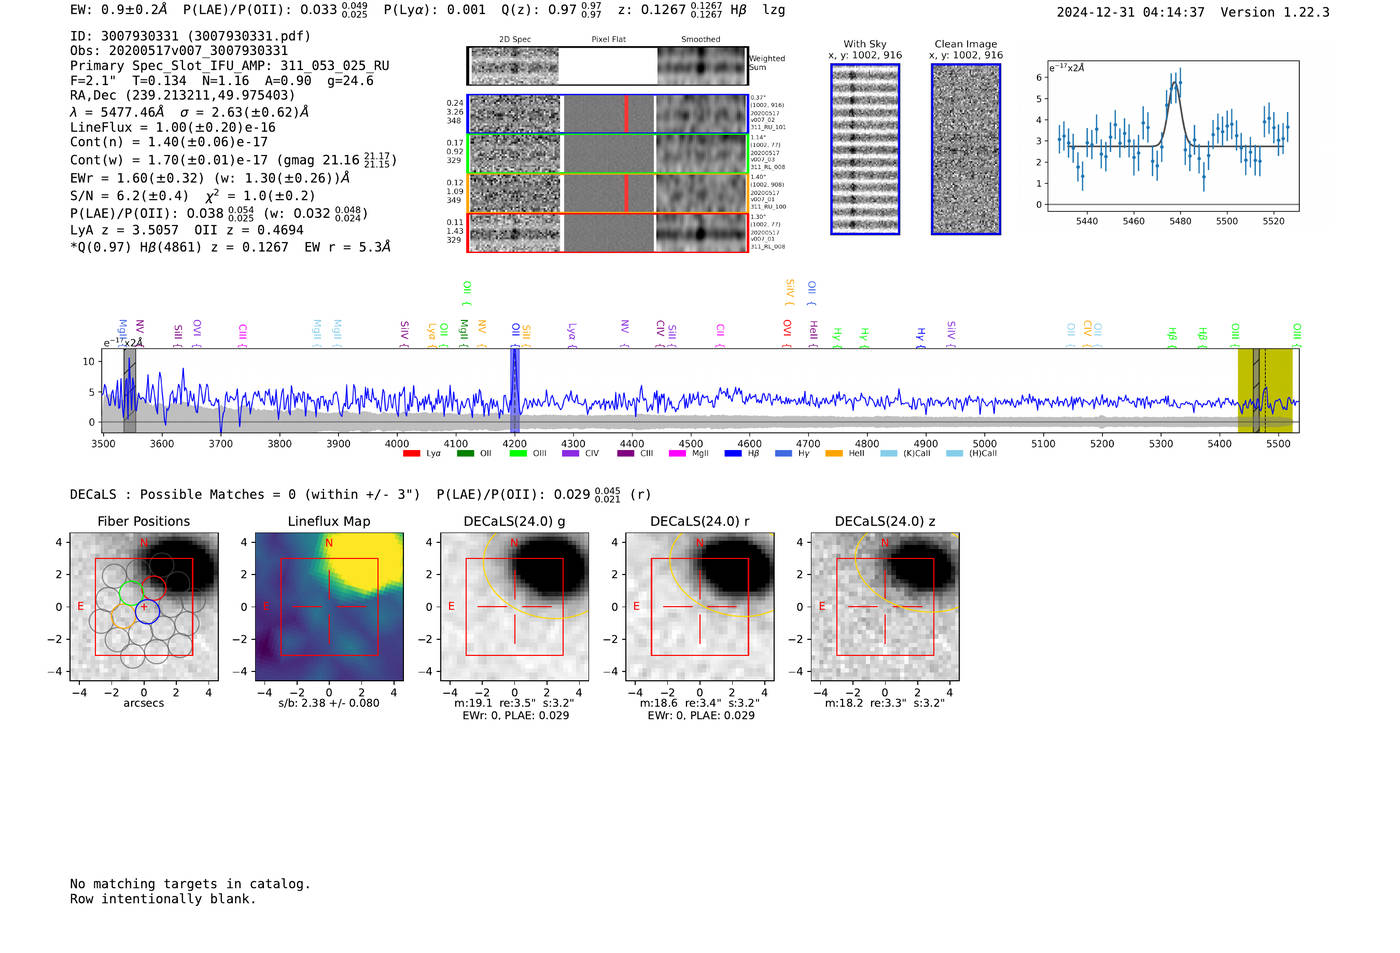Click the red Lyα legend swatch
Screen dimensions: 1400x953
click(x=411, y=454)
